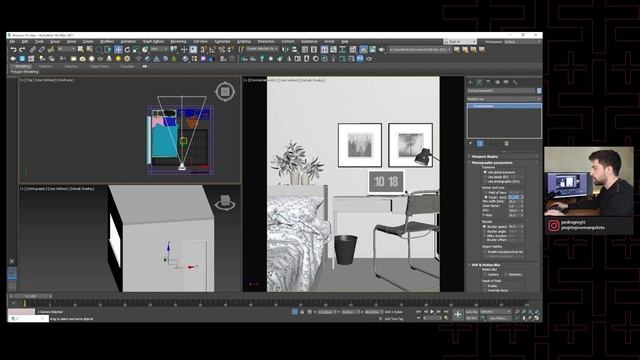The height and width of the screenshot is (360, 640).
Task: Click the ViewCube in the Top viewport
Action: 225,92
